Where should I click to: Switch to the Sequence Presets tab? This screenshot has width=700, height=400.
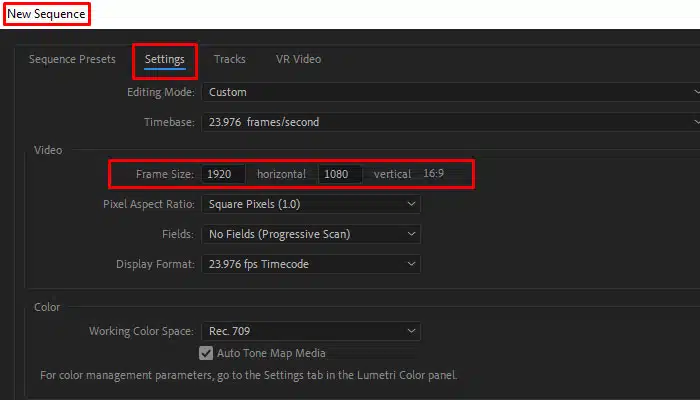pos(72,59)
